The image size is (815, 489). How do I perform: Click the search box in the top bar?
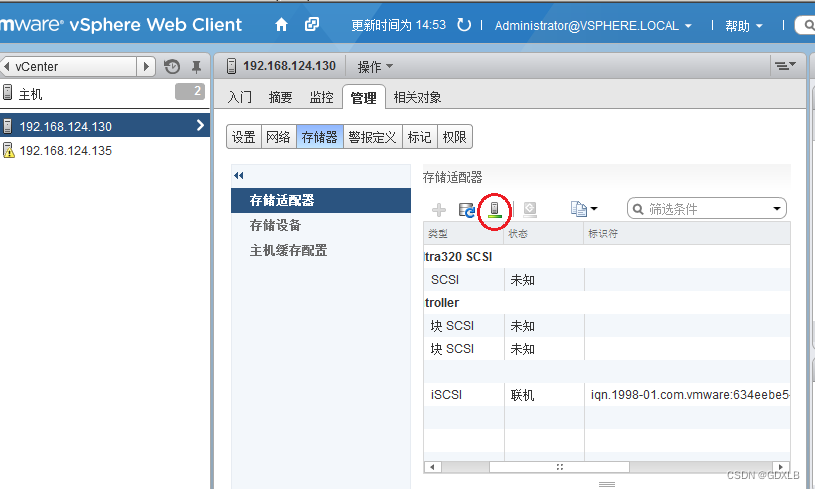click(x=806, y=25)
